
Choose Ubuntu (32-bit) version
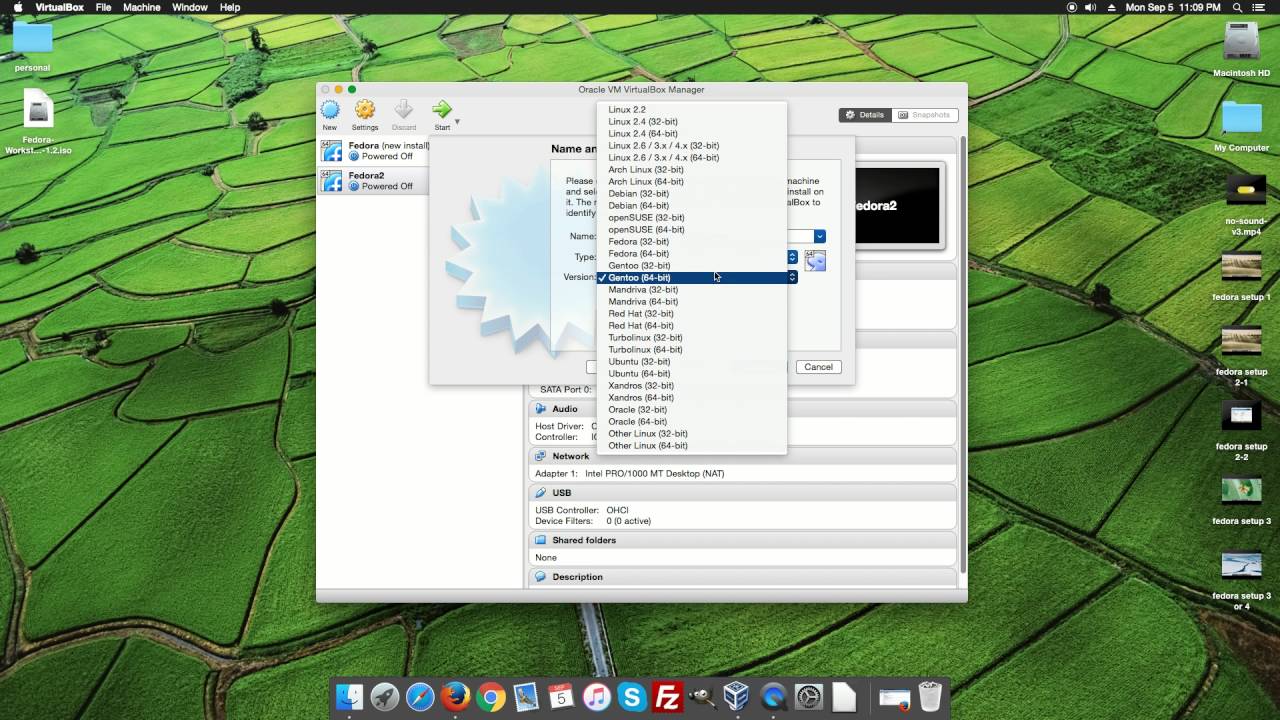(691, 361)
